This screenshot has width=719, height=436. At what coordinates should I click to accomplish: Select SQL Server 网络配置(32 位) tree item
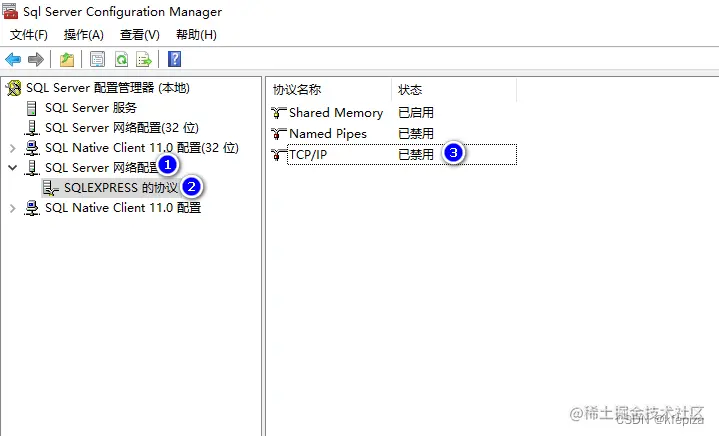[122, 128]
